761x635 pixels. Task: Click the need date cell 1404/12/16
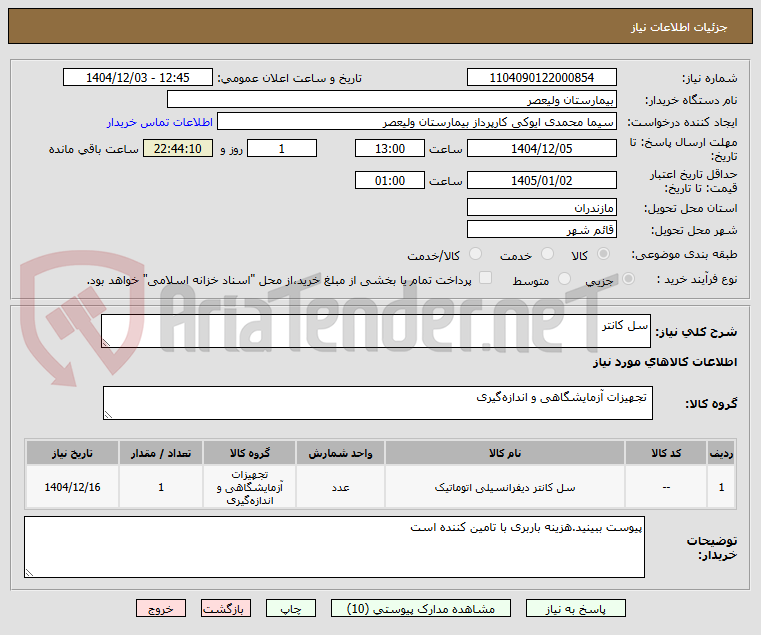(x=72, y=487)
